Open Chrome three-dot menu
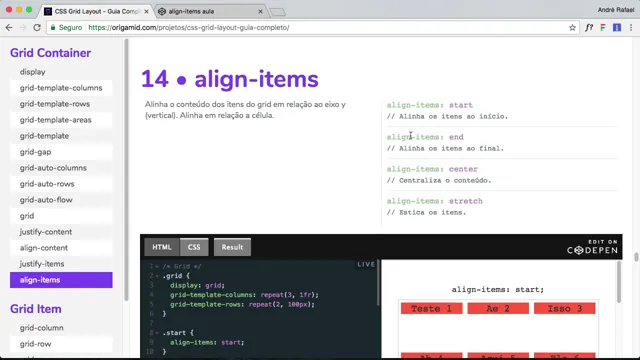640x360 pixels. coord(631,27)
